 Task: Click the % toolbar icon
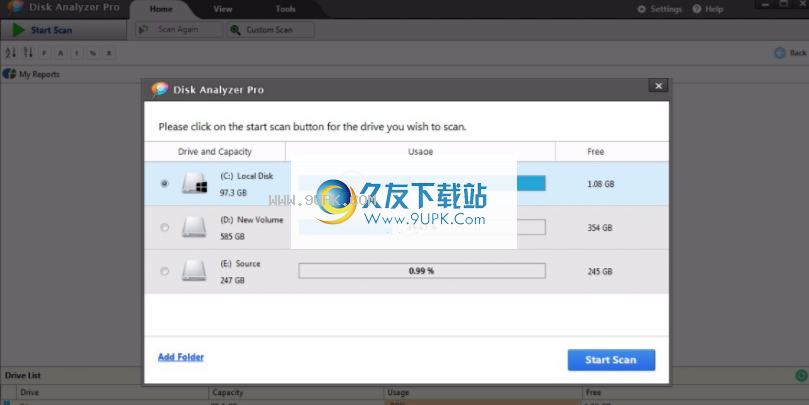[92, 53]
